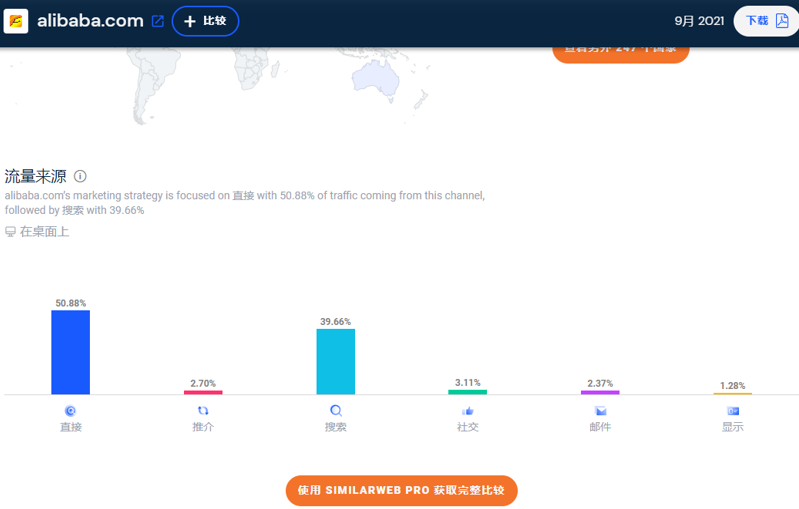
Task: Click the desktop monitor icon by 在桌面上
Action: click(x=10, y=232)
